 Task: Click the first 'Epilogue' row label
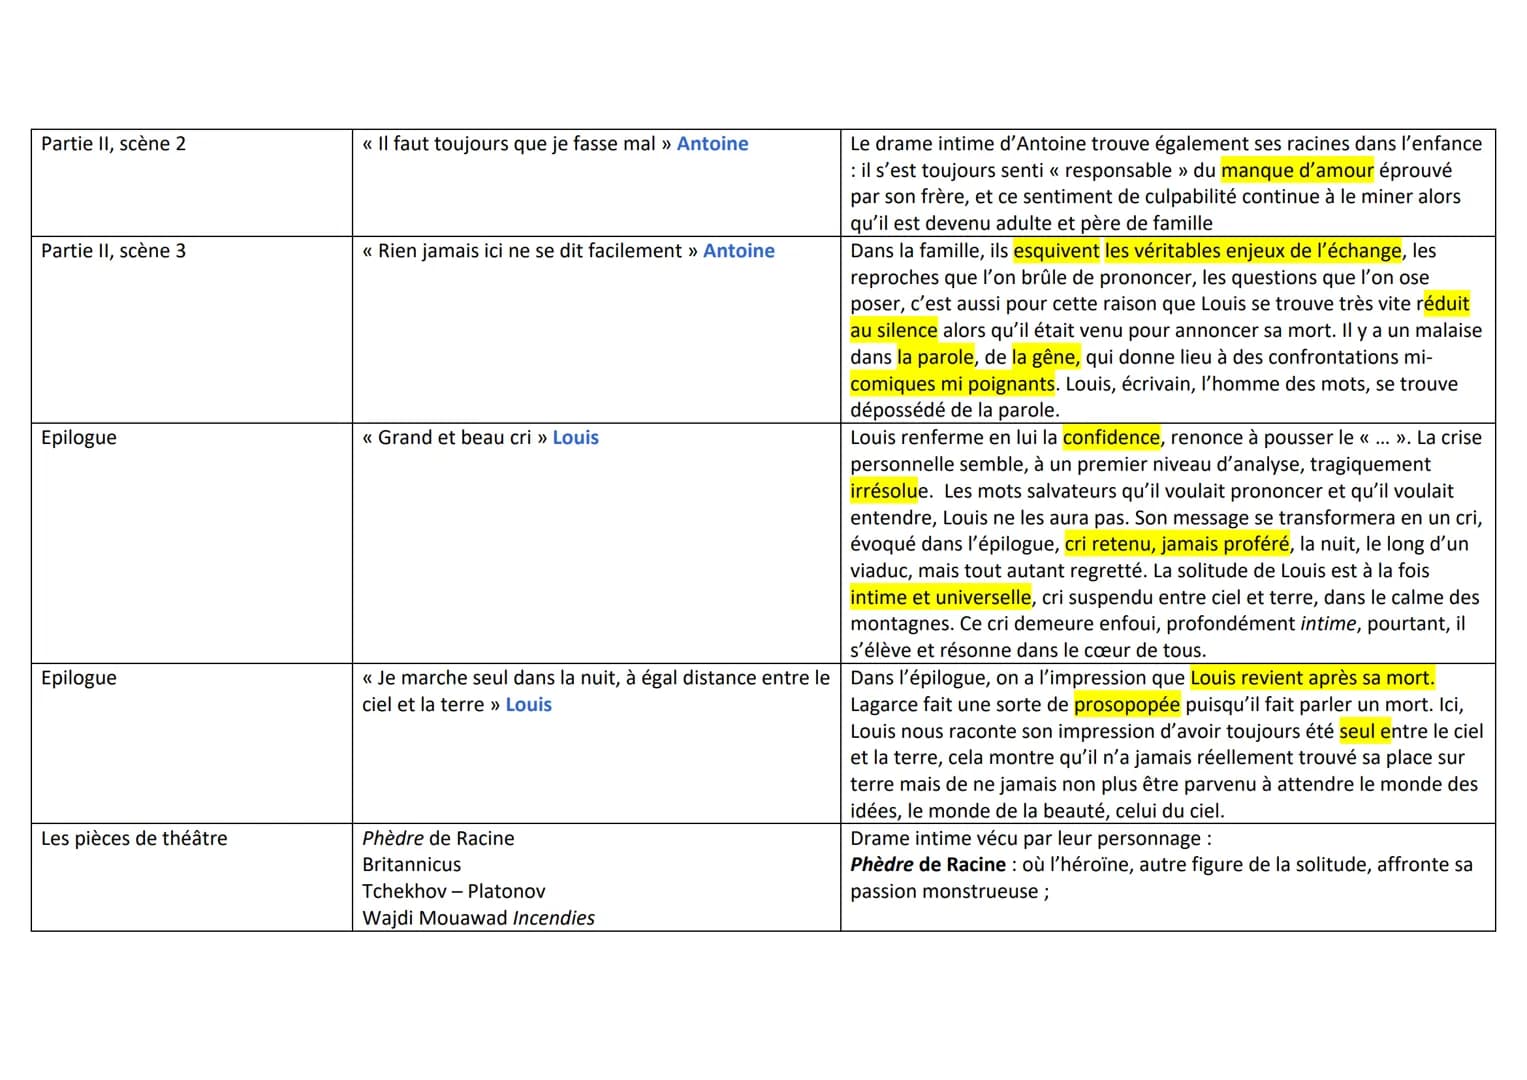(79, 438)
